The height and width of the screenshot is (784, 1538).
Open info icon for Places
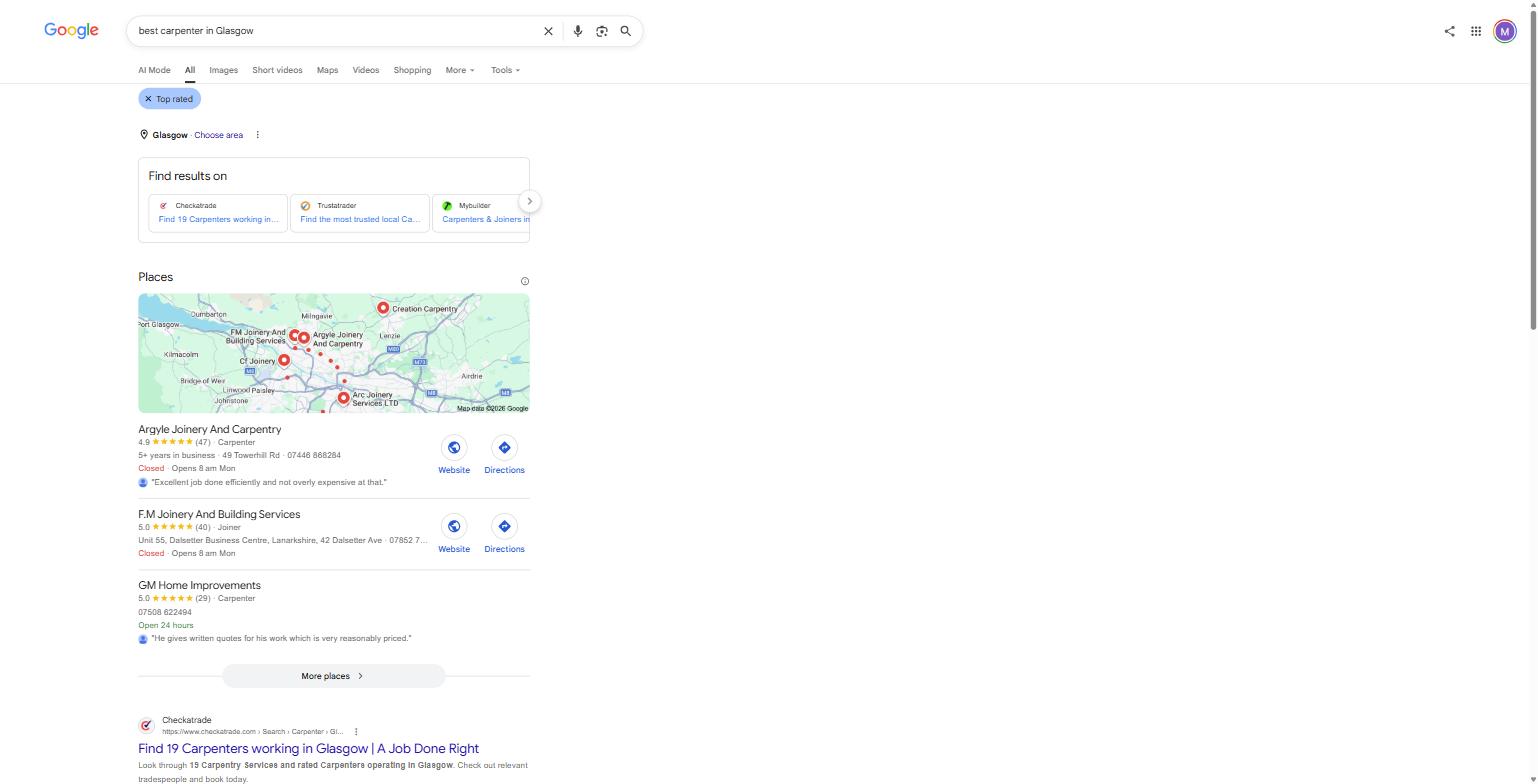(525, 281)
